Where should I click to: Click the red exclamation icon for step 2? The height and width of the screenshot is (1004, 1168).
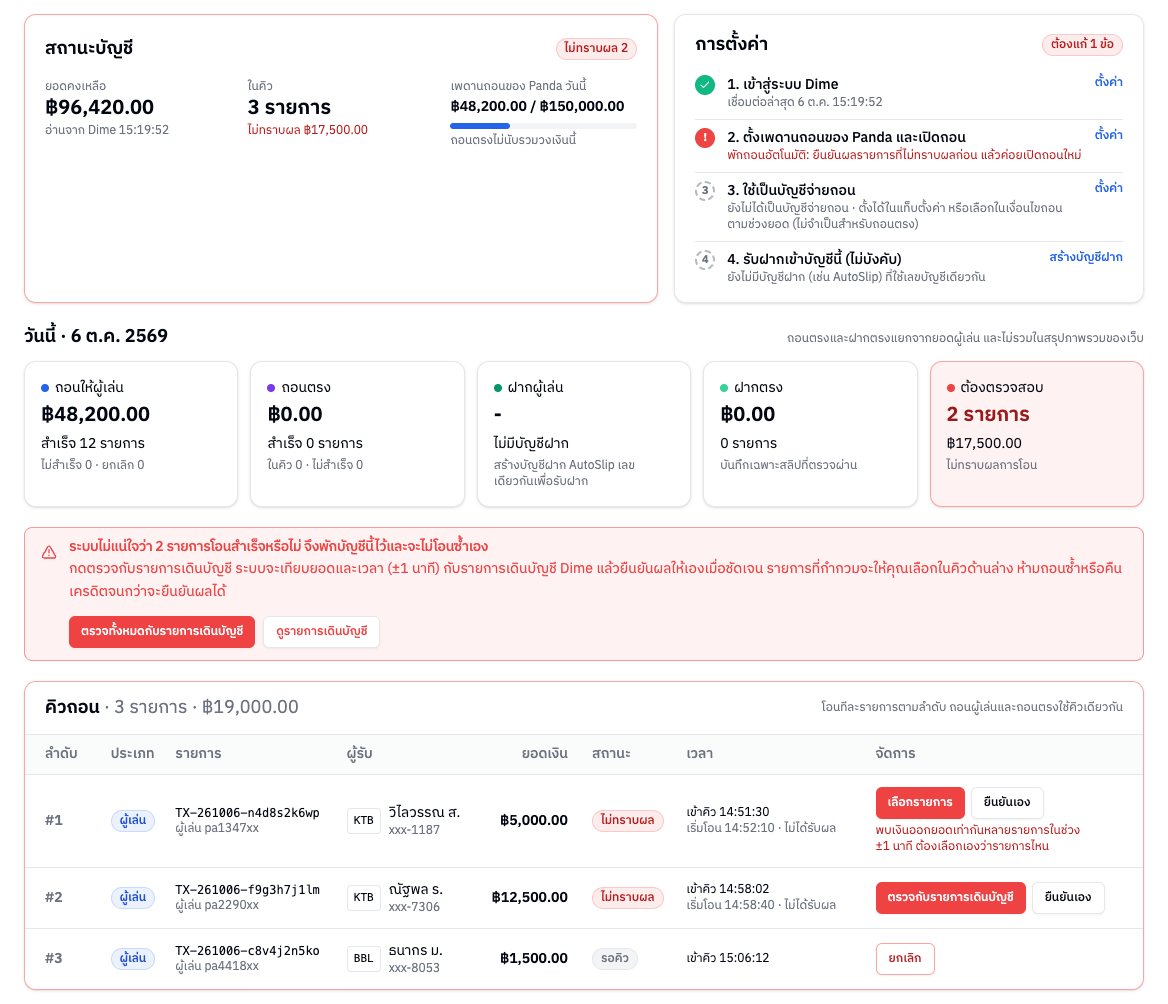pos(705,138)
